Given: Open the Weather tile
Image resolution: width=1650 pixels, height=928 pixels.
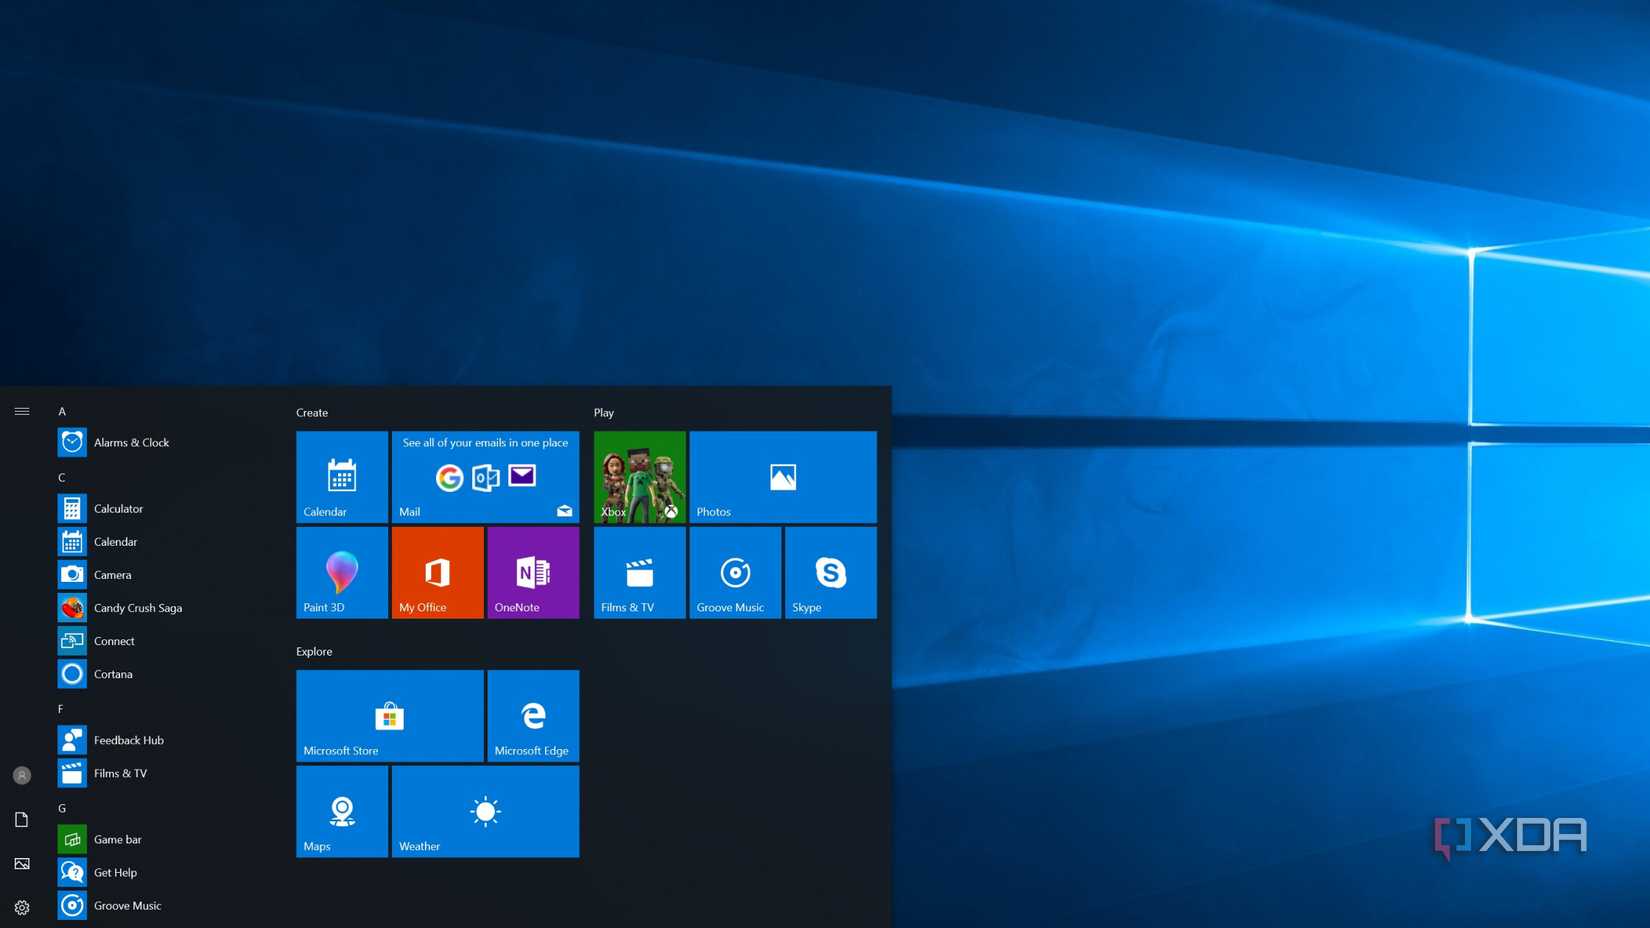Looking at the screenshot, I should tap(485, 811).
